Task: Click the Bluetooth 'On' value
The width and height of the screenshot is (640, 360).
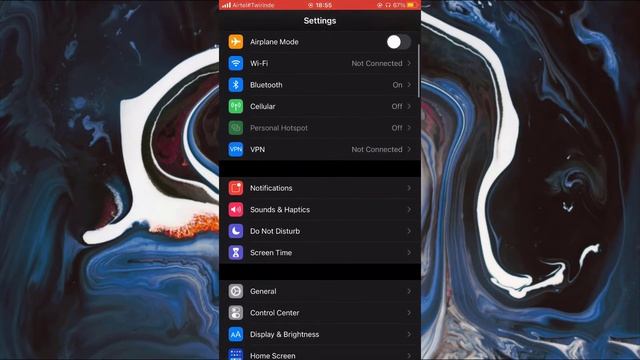Action: coord(397,85)
